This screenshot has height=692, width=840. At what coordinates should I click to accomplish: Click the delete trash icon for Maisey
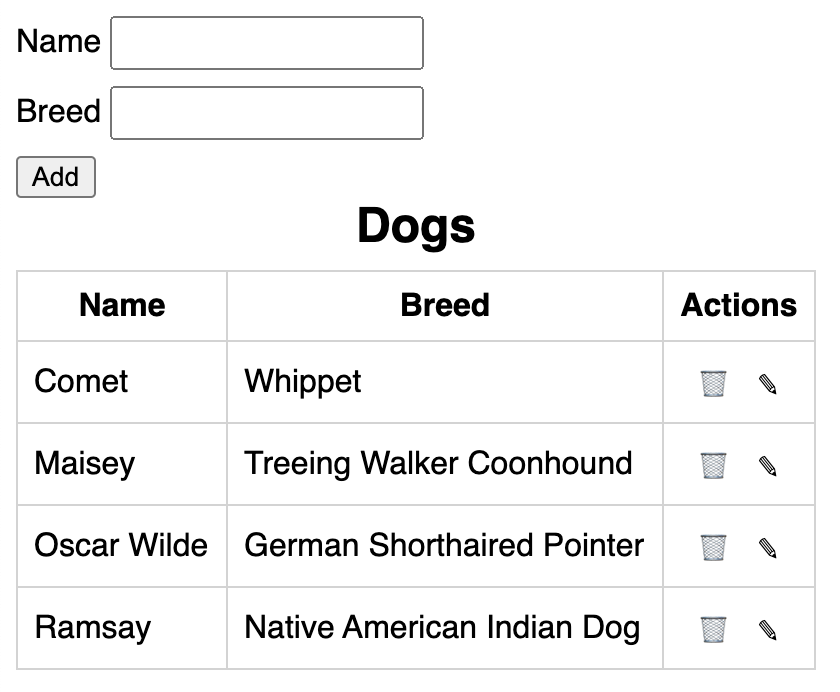pos(713,464)
